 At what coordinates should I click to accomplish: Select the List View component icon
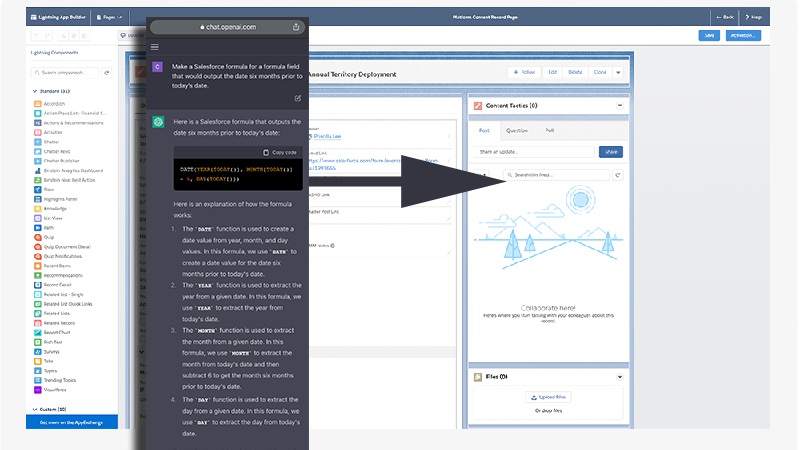pos(37,218)
